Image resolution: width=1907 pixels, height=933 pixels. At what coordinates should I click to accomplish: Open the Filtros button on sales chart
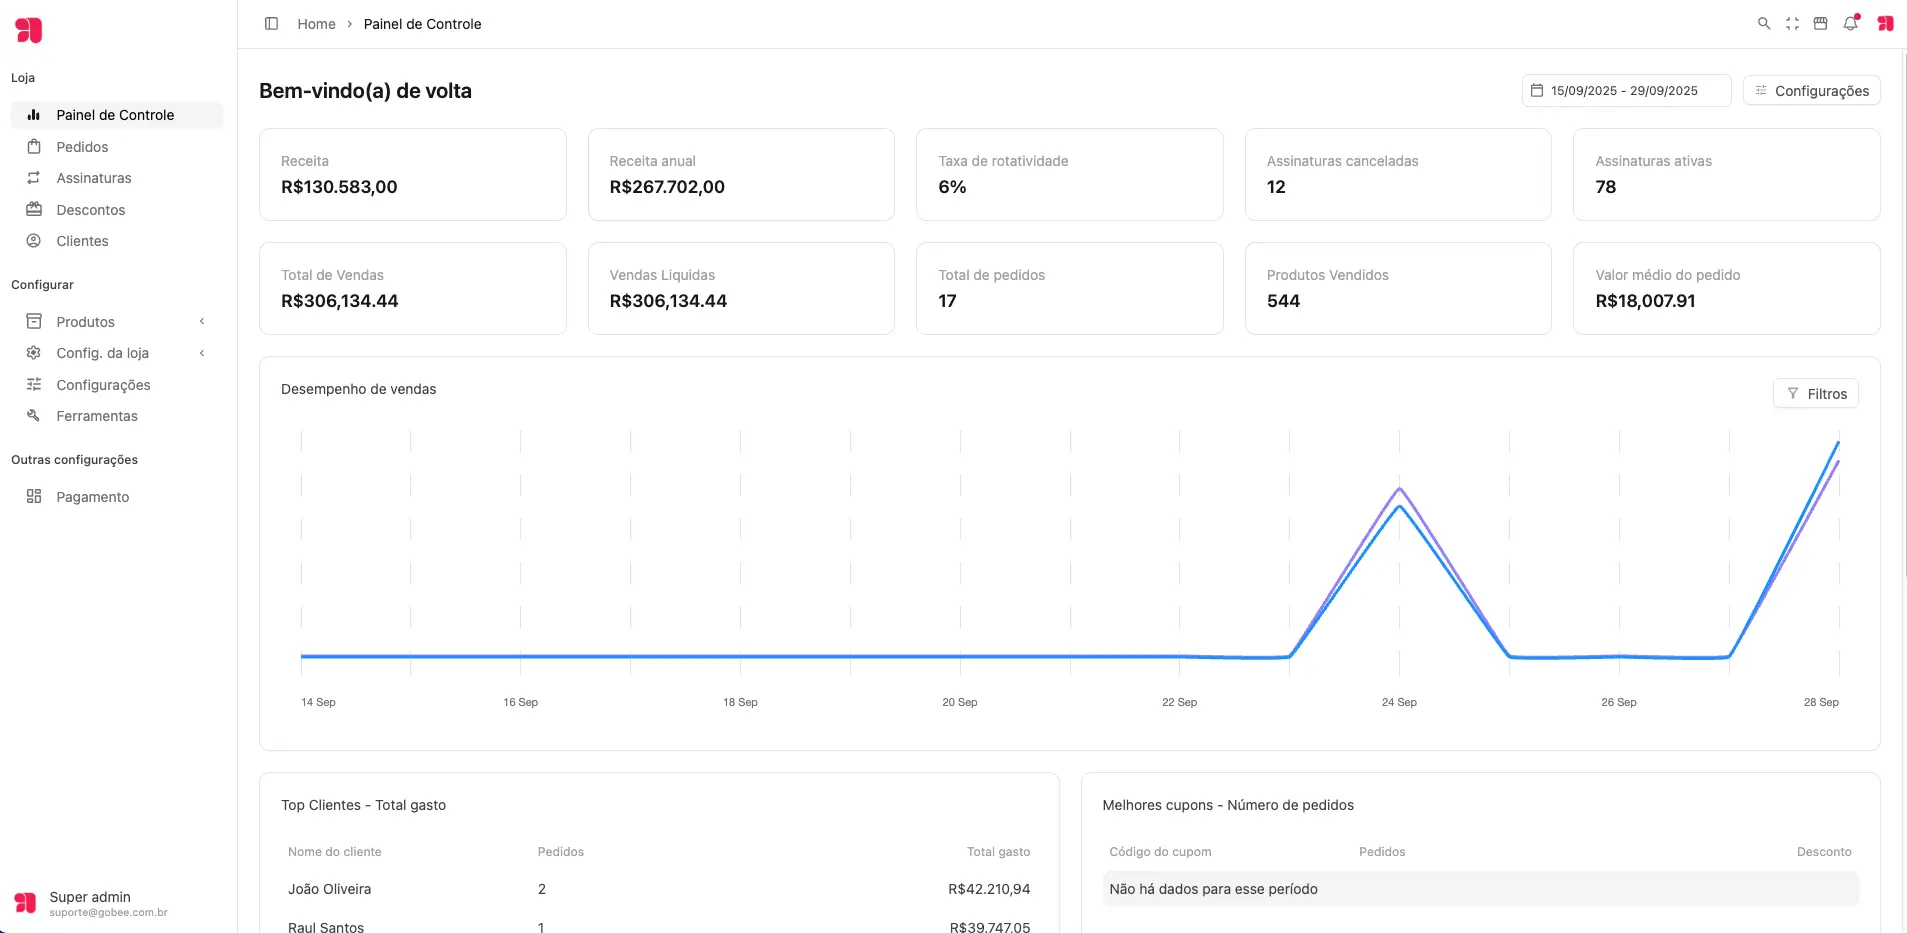1815,394
